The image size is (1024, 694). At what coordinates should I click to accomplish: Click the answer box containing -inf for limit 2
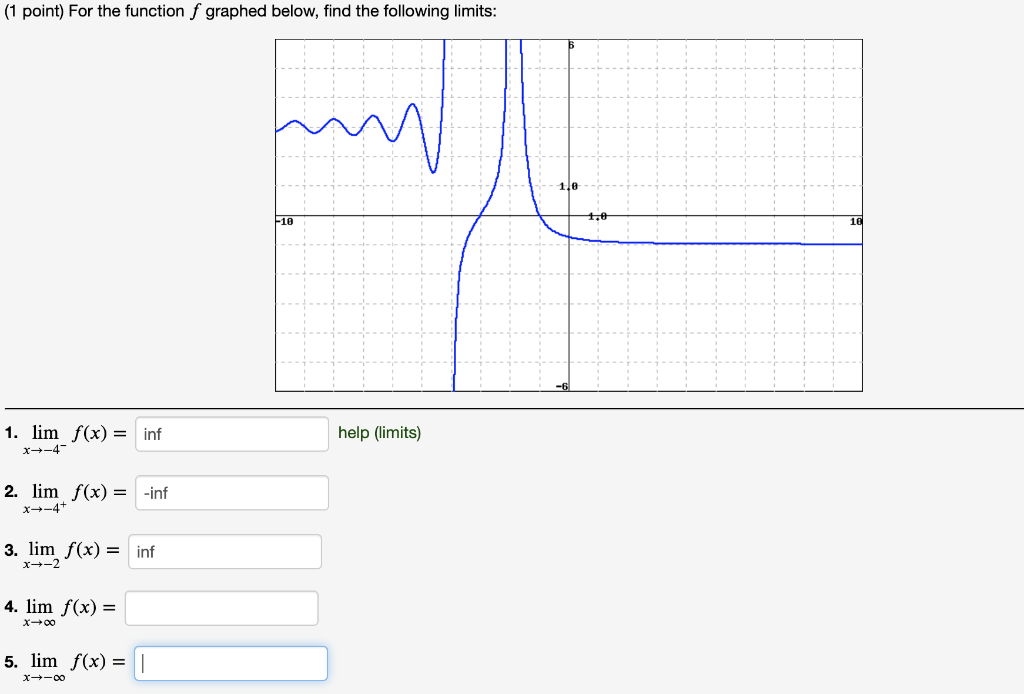point(231,492)
